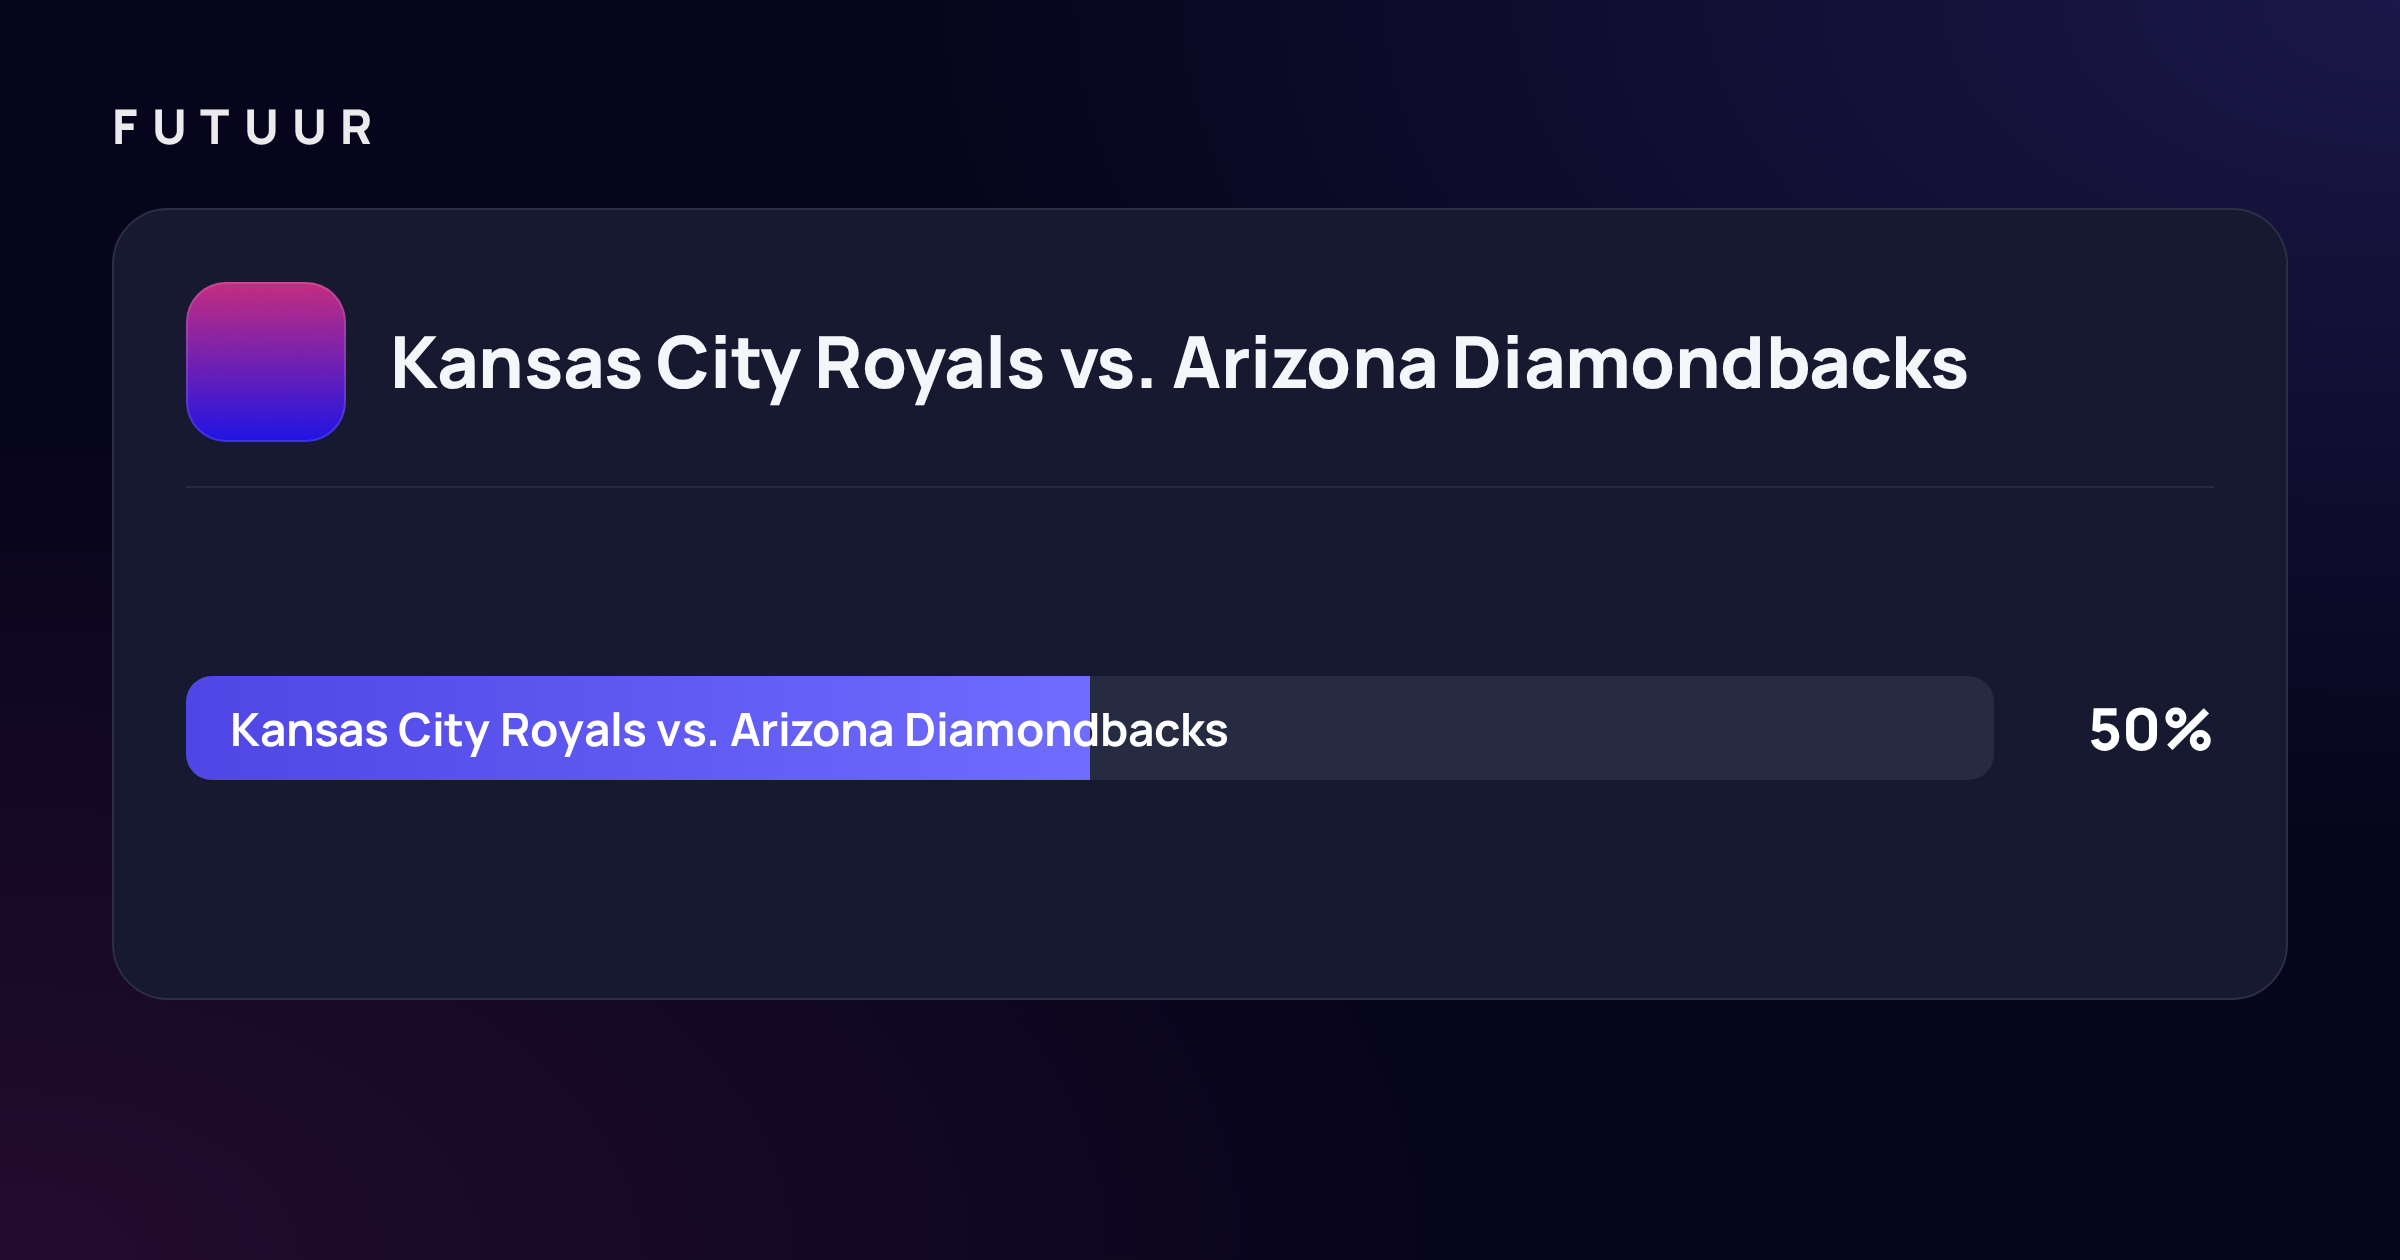
Task: Click the word Kansas in the market title
Action: [516, 363]
